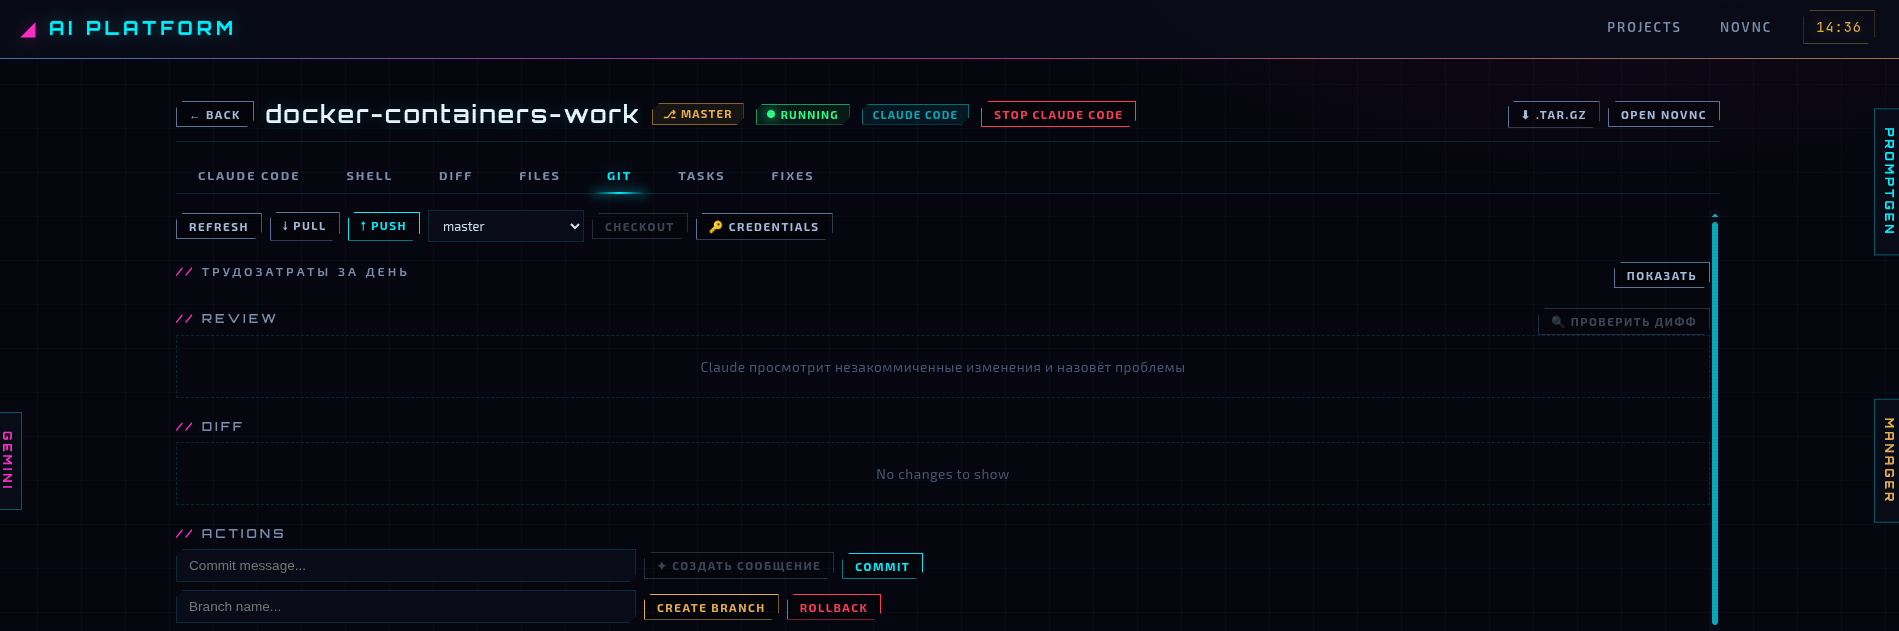Click the CLAUDE CODE status badge
Screen dimensions: 1899x631
pos(915,115)
